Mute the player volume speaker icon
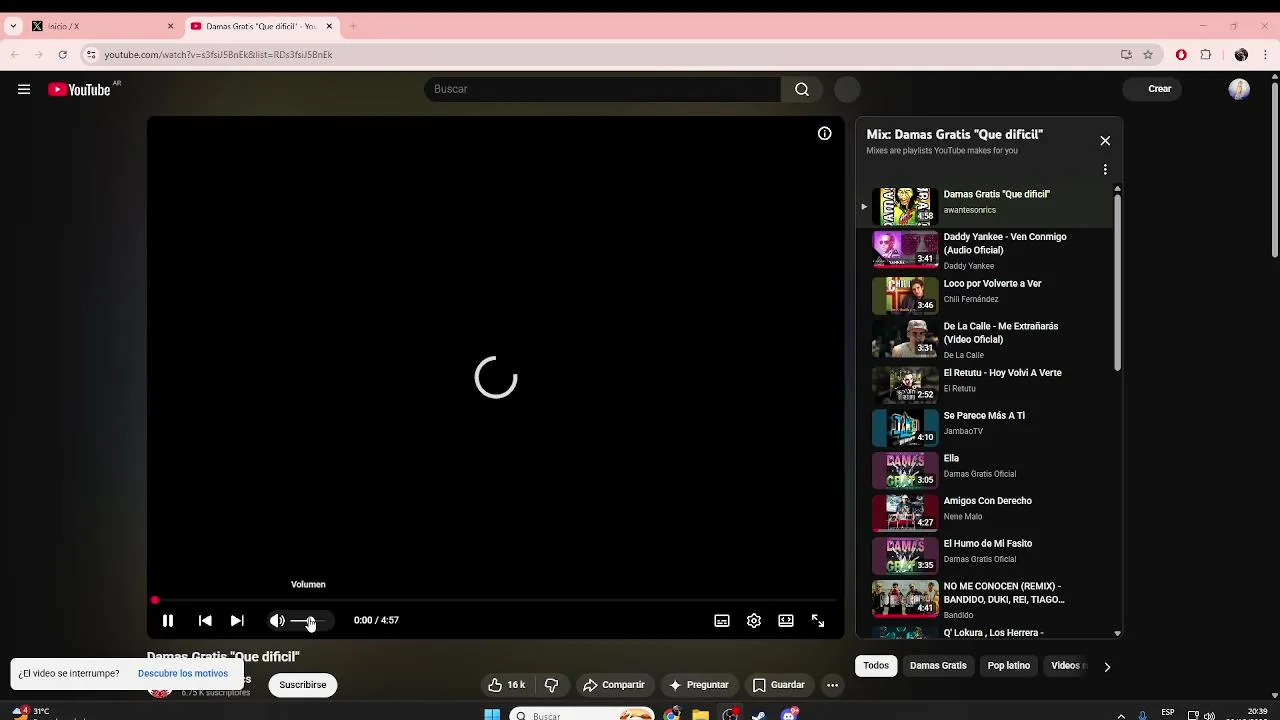The height and width of the screenshot is (720, 1280). click(x=277, y=621)
